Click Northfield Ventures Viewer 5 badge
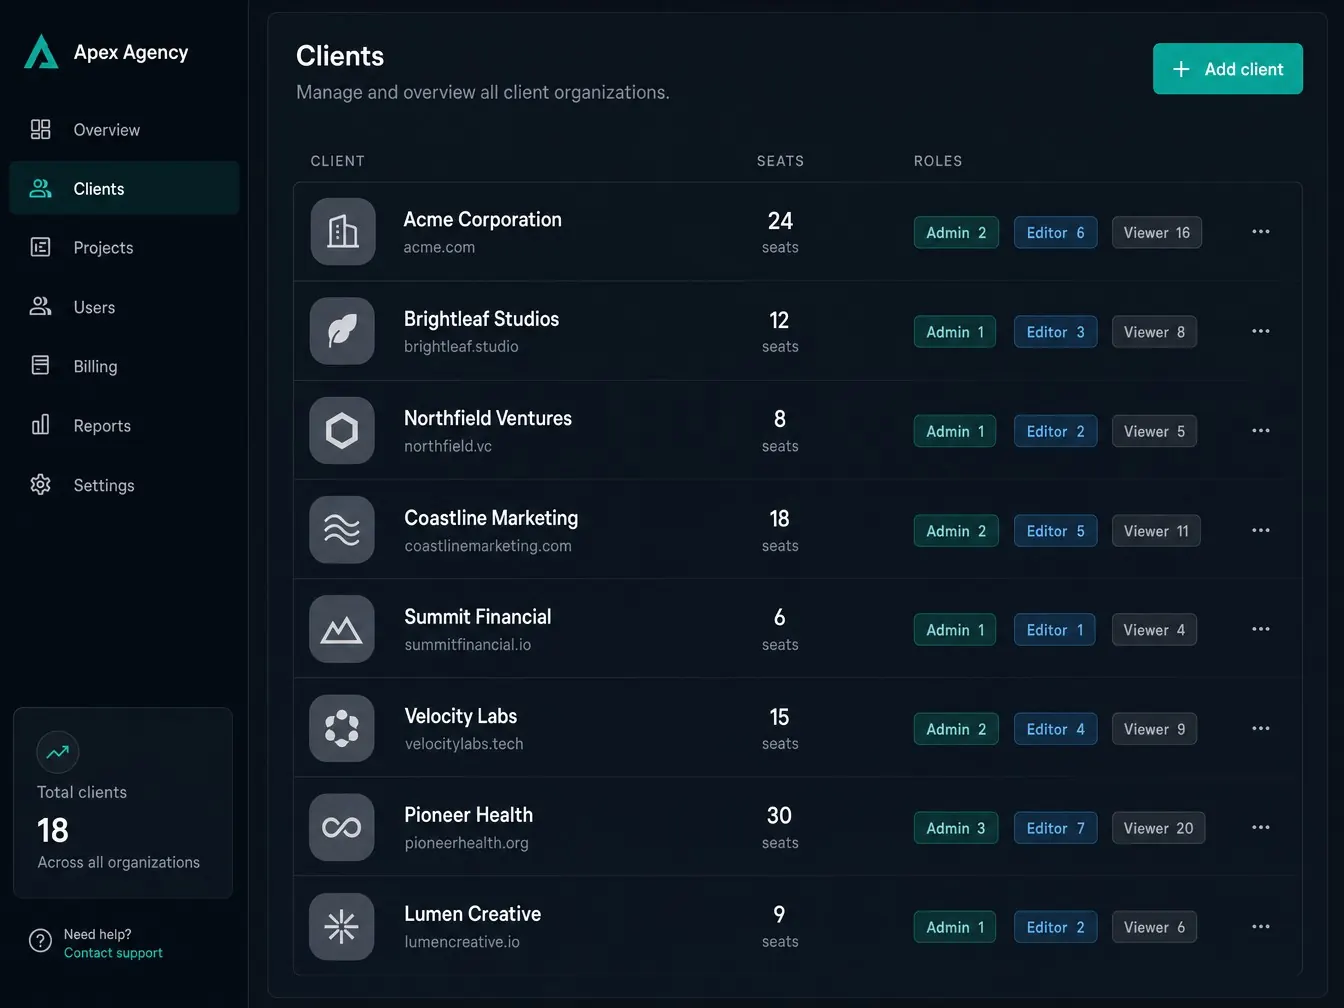This screenshot has height=1008, width=1344. click(1154, 431)
